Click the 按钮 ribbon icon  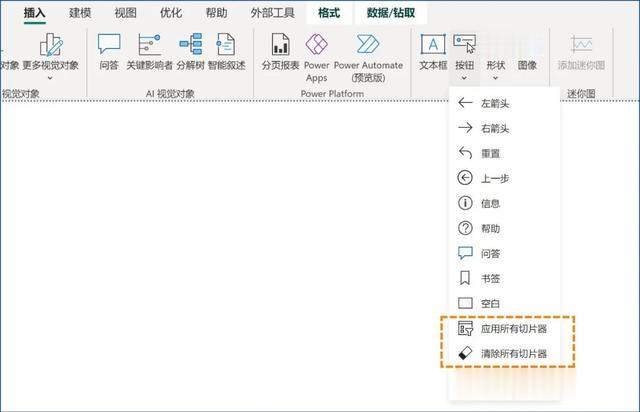[464, 44]
